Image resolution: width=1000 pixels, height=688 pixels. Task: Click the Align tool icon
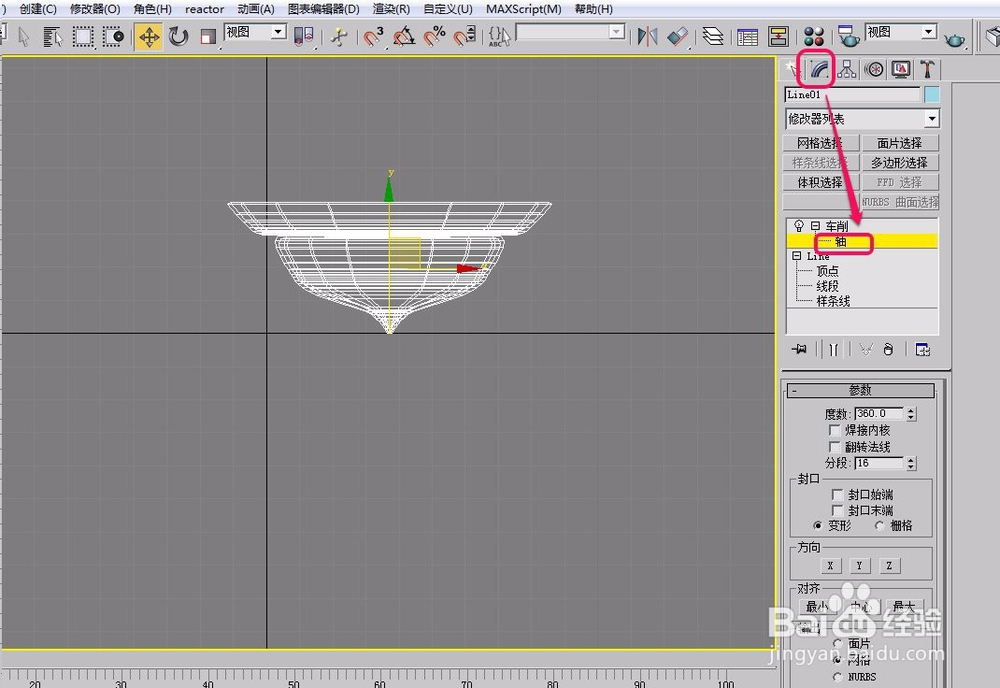tap(678, 37)
